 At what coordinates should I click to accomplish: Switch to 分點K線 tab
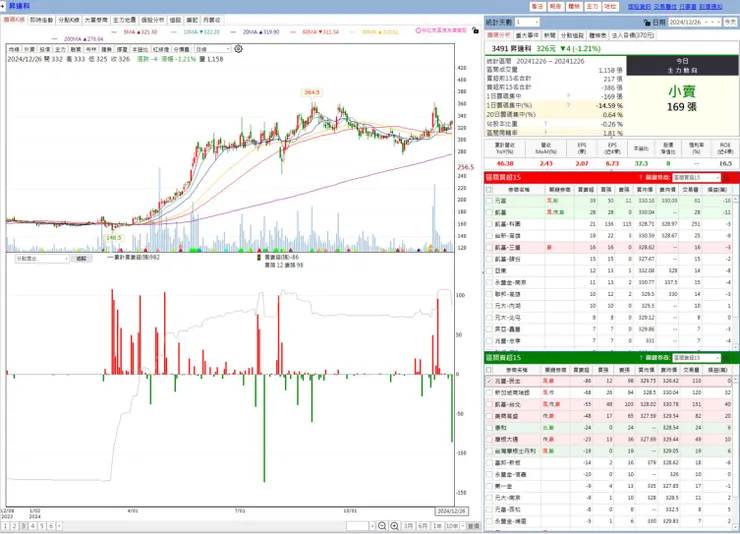click(x=69, y=20)
